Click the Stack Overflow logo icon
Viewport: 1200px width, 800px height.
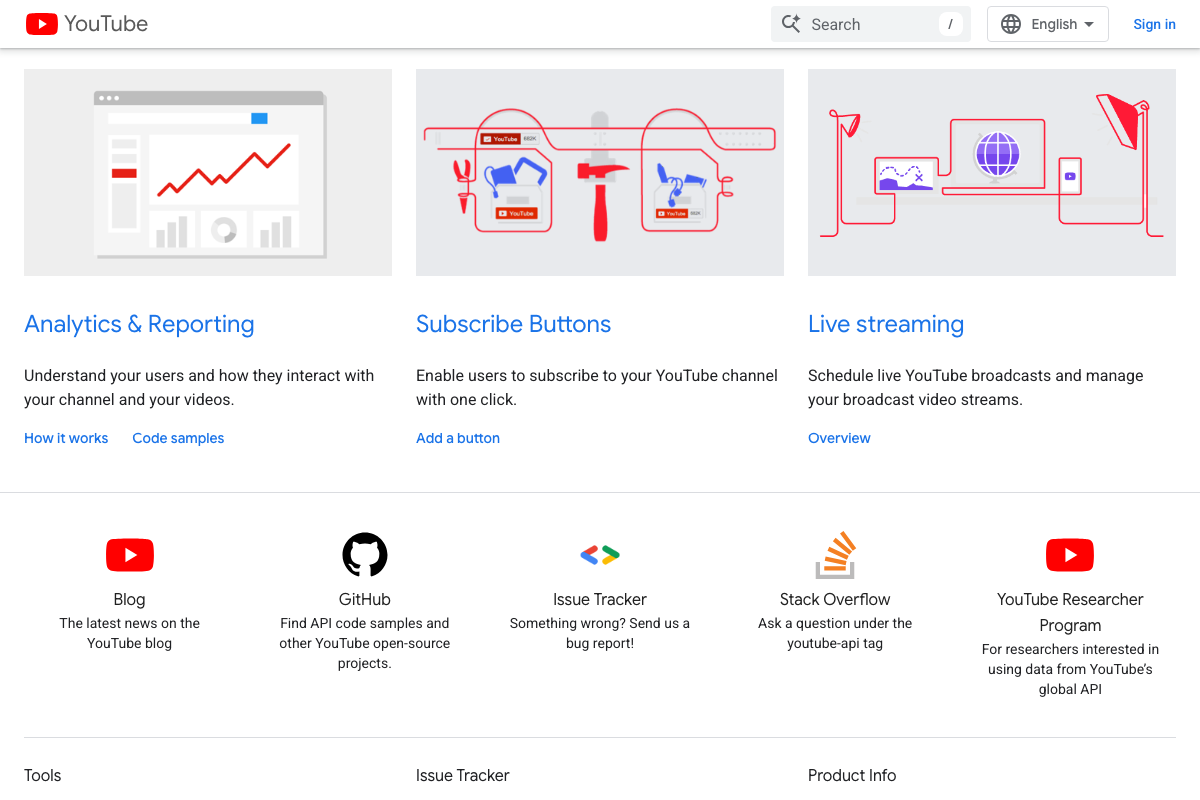point(835,555)
